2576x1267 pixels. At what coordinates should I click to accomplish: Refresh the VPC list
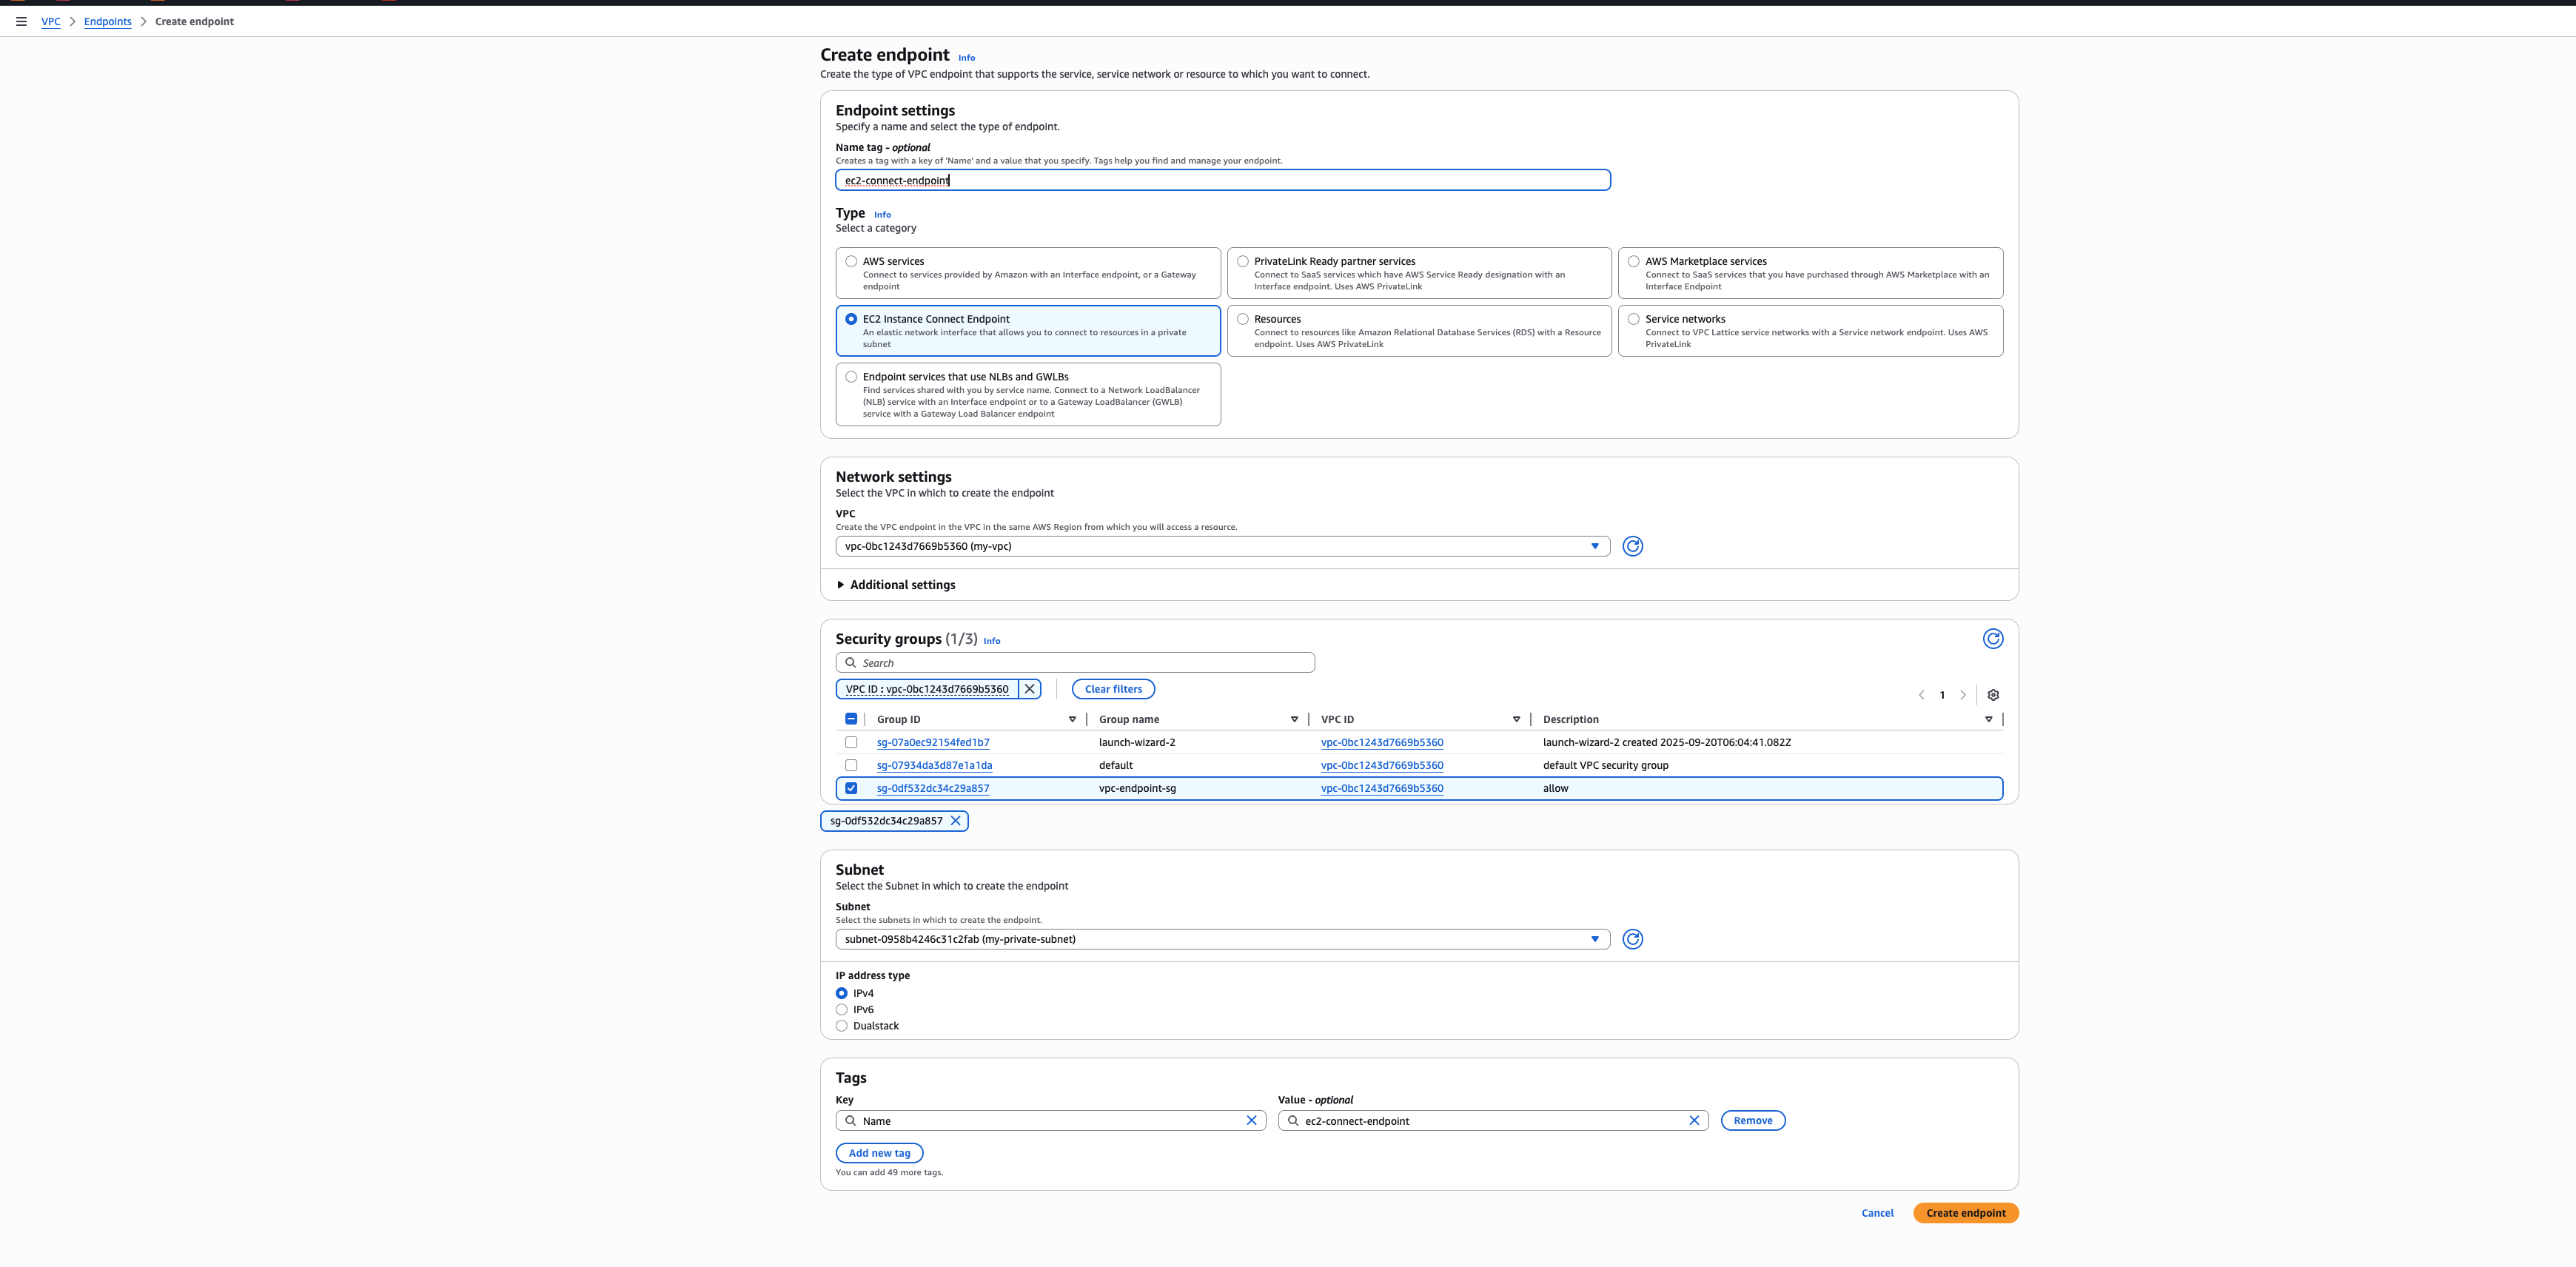tap(1632, 546)
